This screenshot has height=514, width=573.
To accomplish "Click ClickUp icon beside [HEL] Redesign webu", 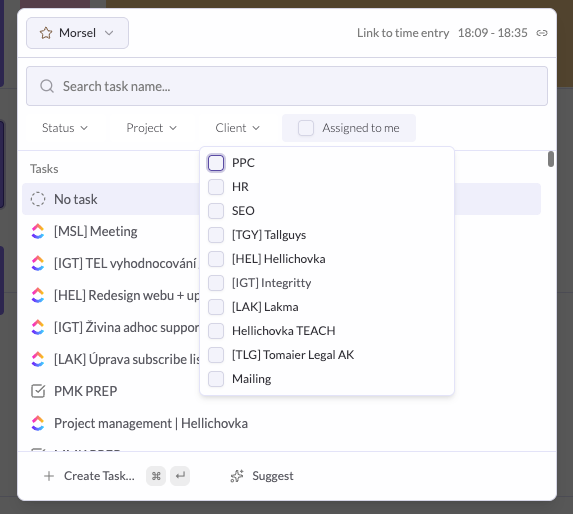I will (x=38, y=296).
